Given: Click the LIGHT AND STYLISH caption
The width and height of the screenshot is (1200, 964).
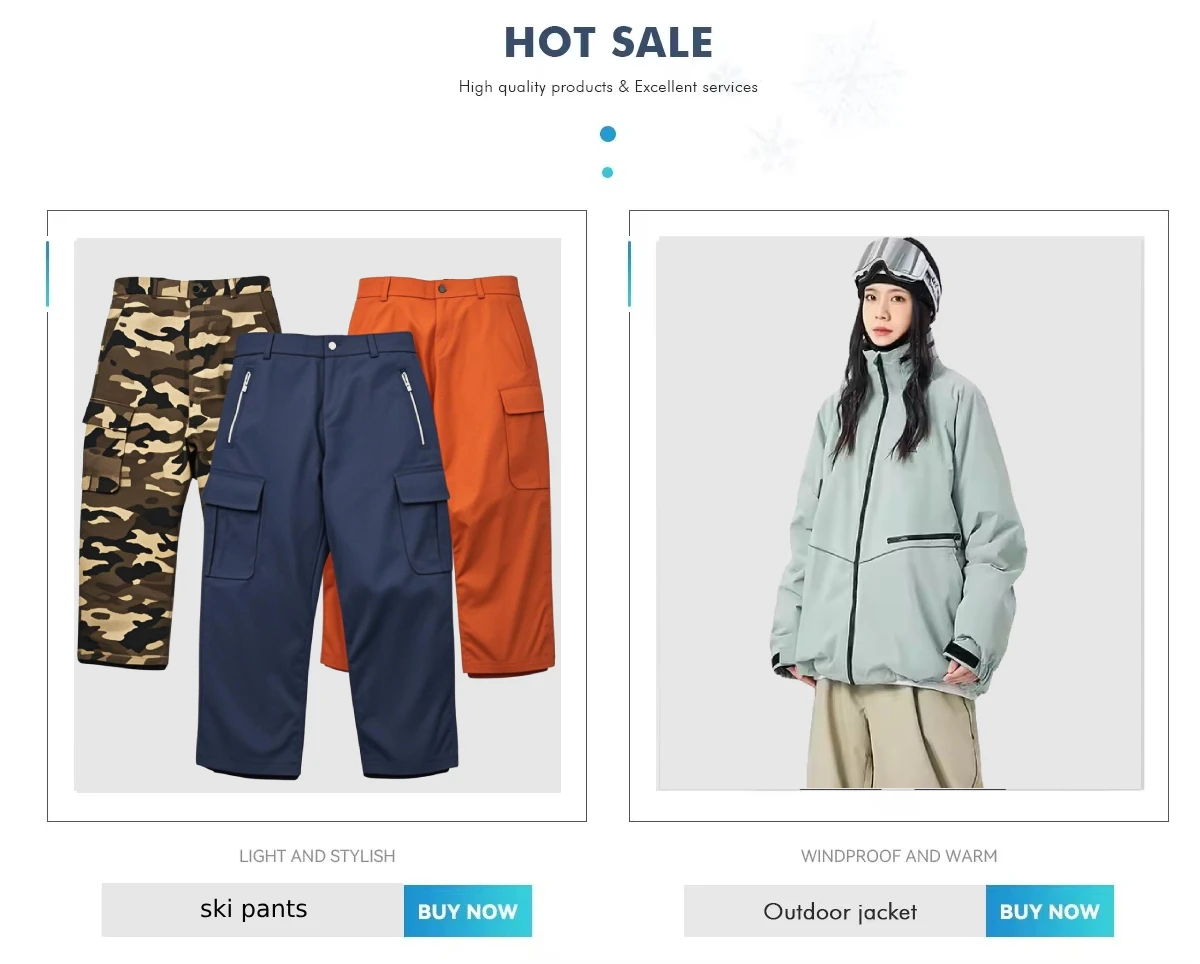Looking at the screenshot, I should [317, 856].
